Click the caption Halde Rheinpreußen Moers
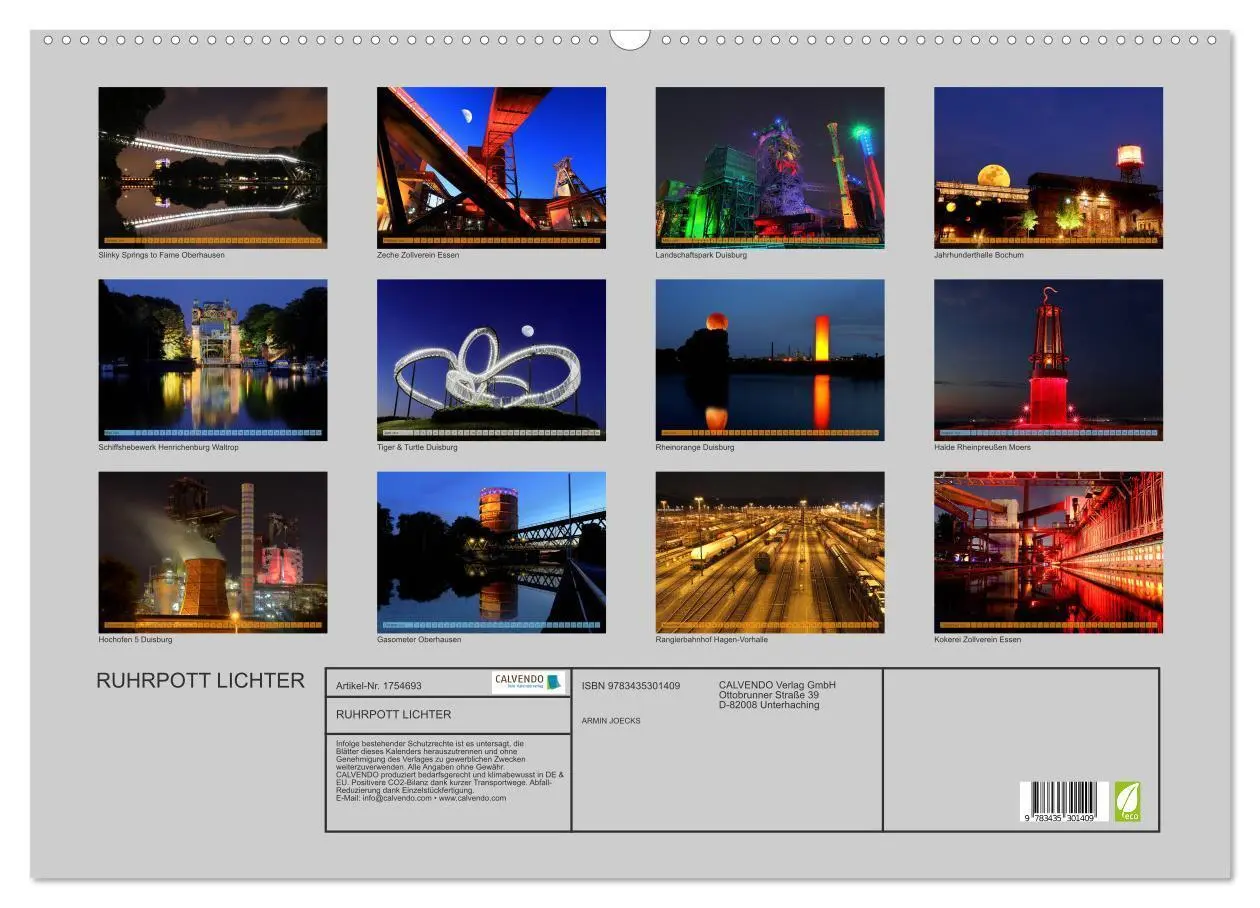1260x908 pixels. tap(982, 447)
